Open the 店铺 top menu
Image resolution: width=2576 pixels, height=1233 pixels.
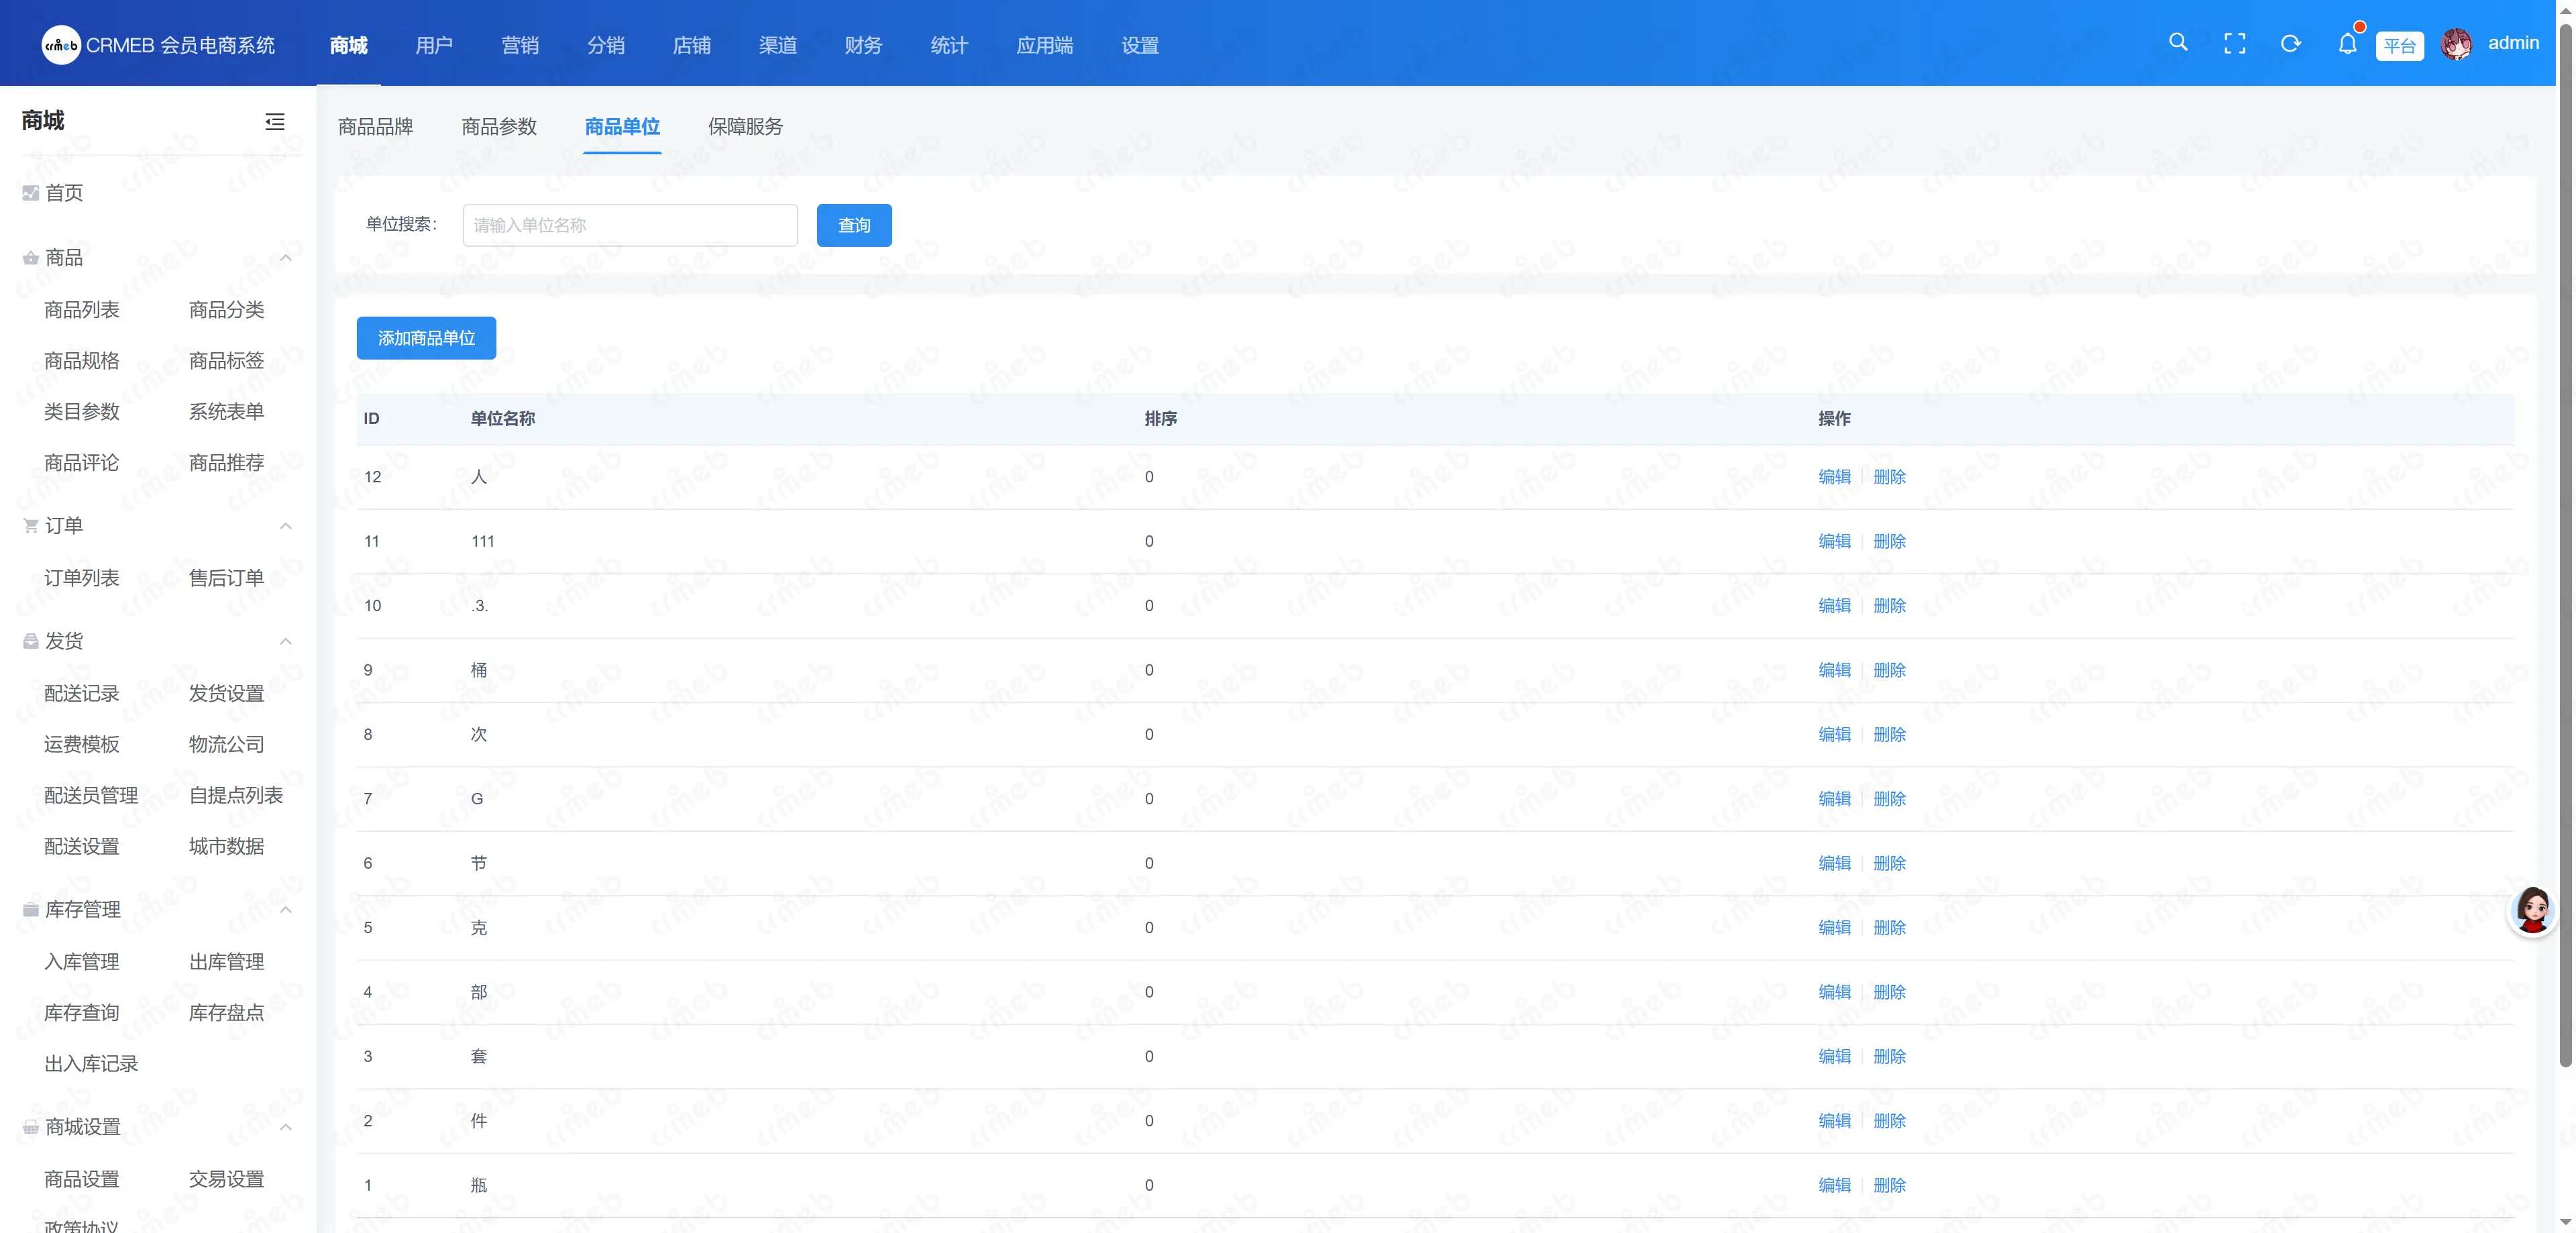tap(692, 45)
